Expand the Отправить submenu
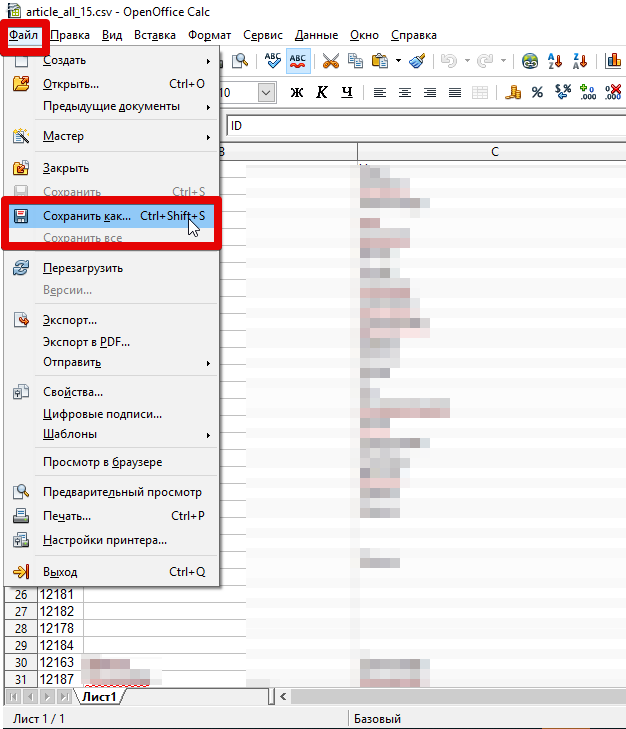The image size is (626, 729). (x=112, y=362)
